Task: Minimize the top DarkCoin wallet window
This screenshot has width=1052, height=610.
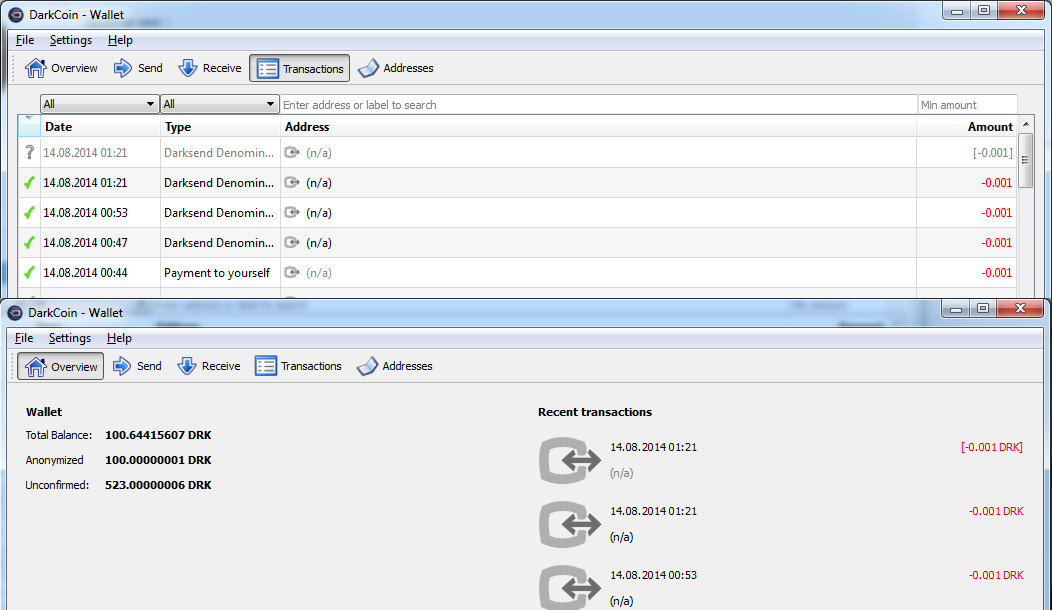Action: 957,11
